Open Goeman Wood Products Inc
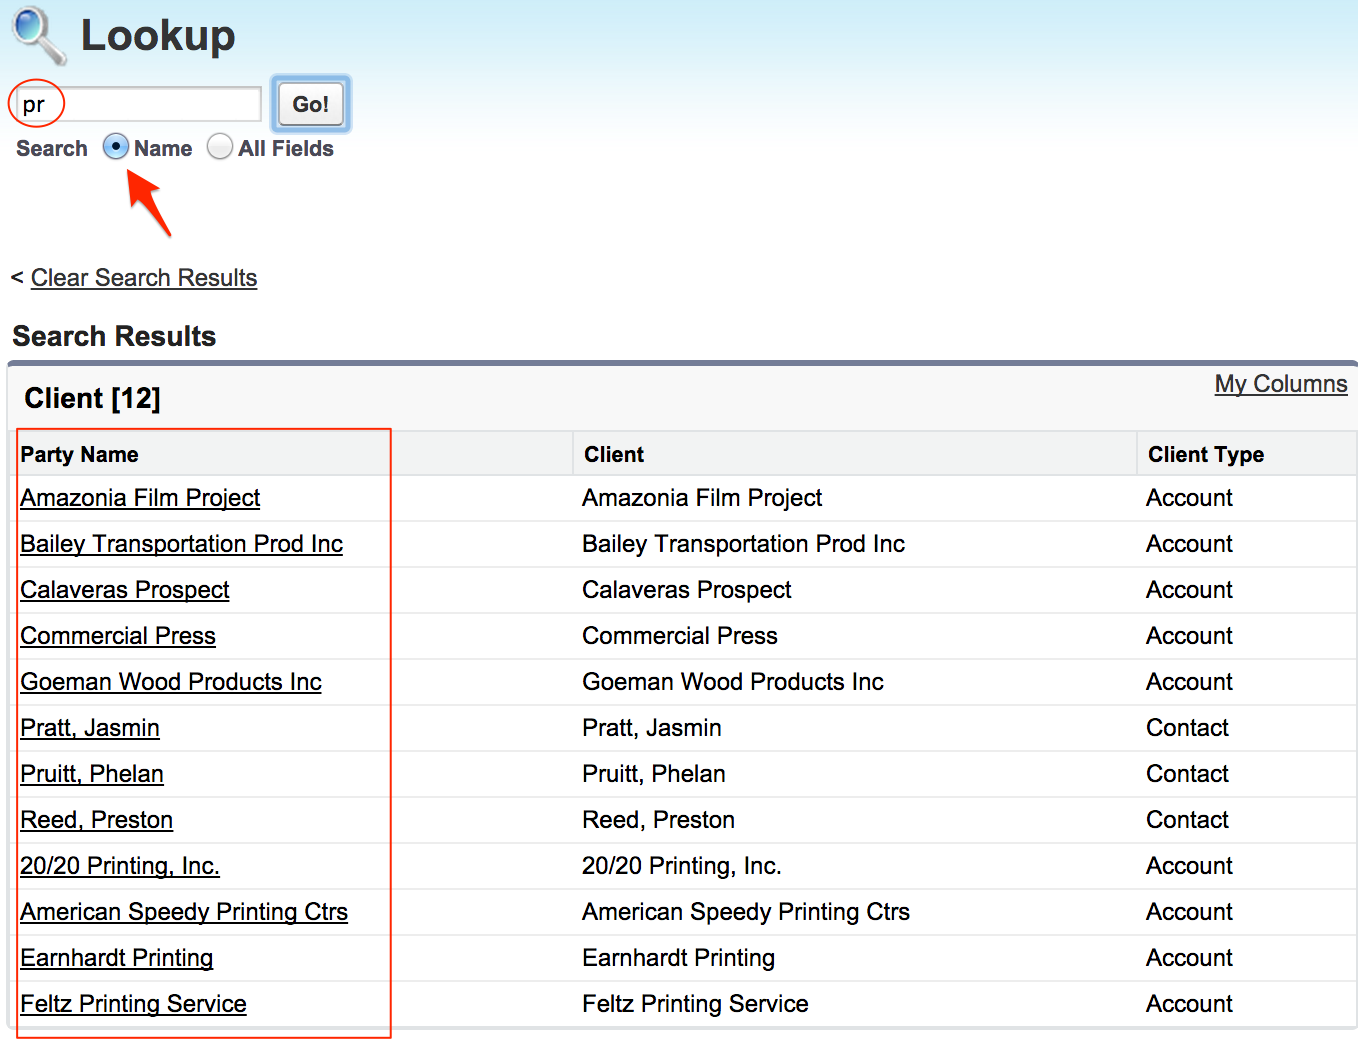 (x=170, y=682)
